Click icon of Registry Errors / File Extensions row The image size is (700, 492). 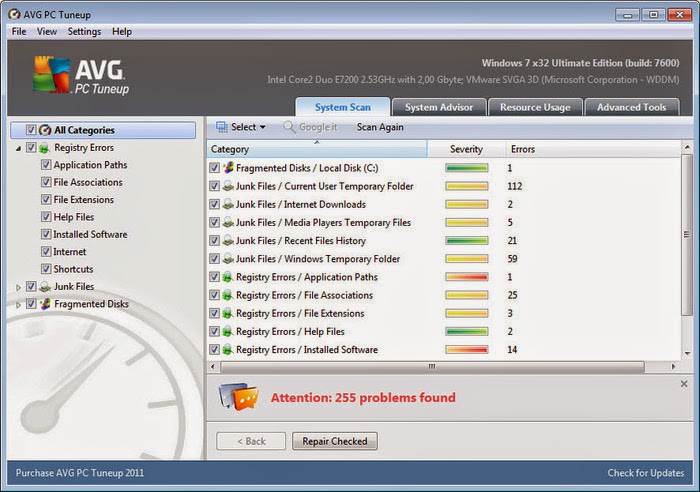coord(228,313)
